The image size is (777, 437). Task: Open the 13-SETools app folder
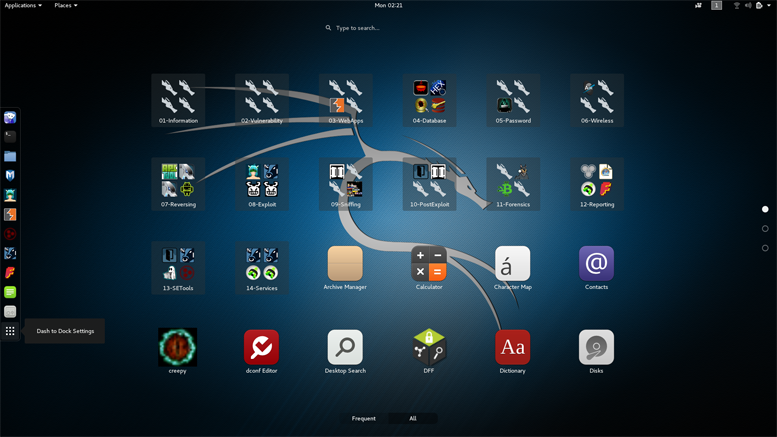178,268
